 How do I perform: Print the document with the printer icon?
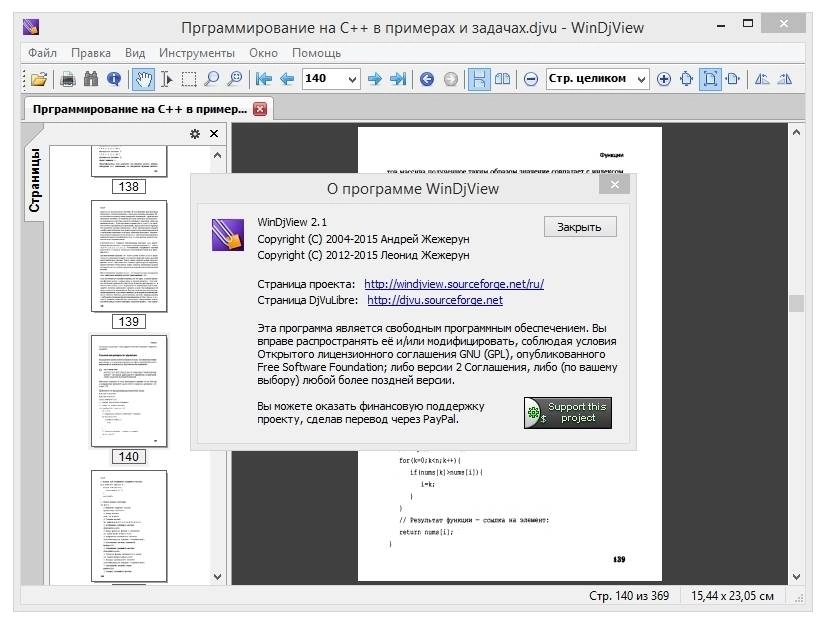68,79
